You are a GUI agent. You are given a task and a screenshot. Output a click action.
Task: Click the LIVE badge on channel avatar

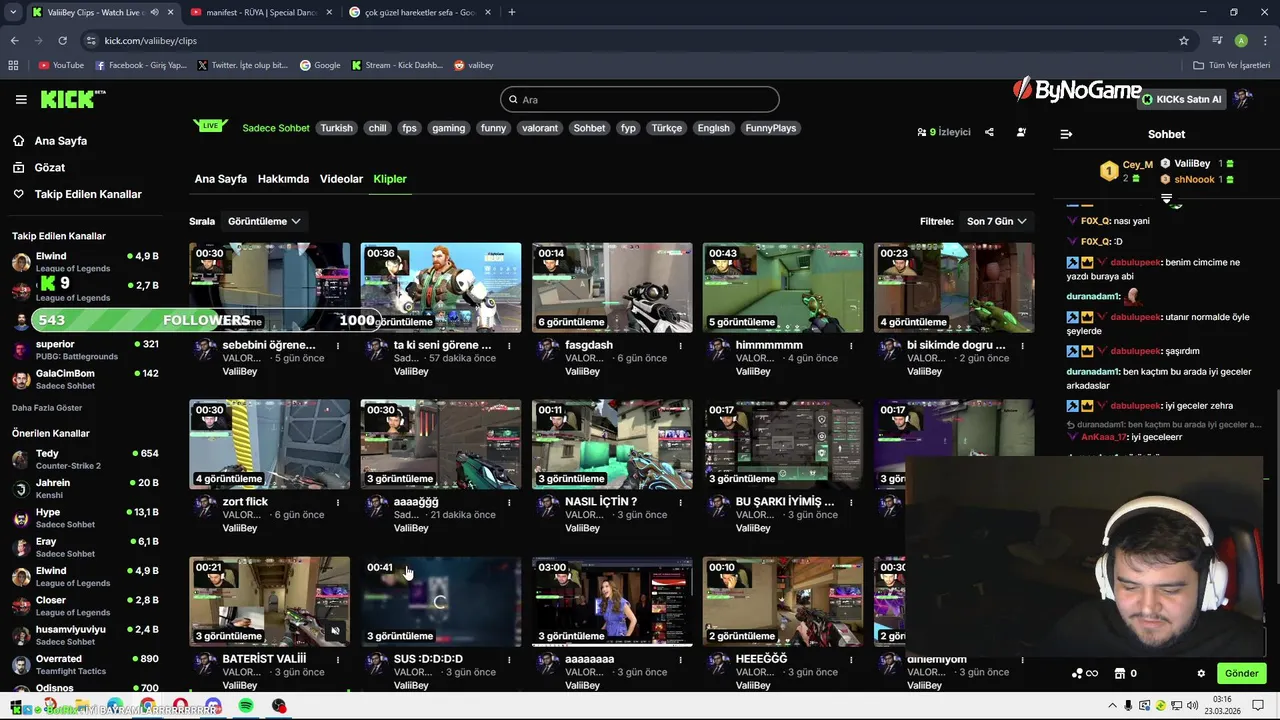pos(210,126)
